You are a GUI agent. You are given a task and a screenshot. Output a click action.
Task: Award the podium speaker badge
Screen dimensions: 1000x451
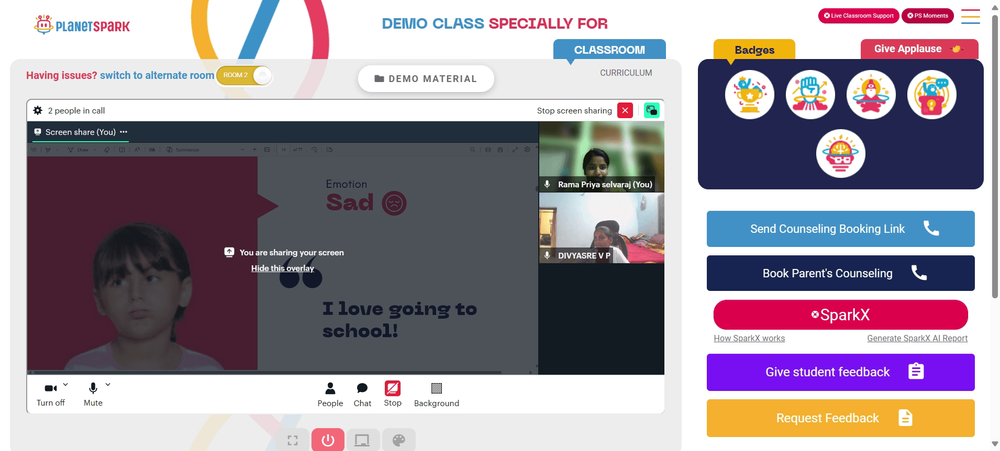(931, 94)
